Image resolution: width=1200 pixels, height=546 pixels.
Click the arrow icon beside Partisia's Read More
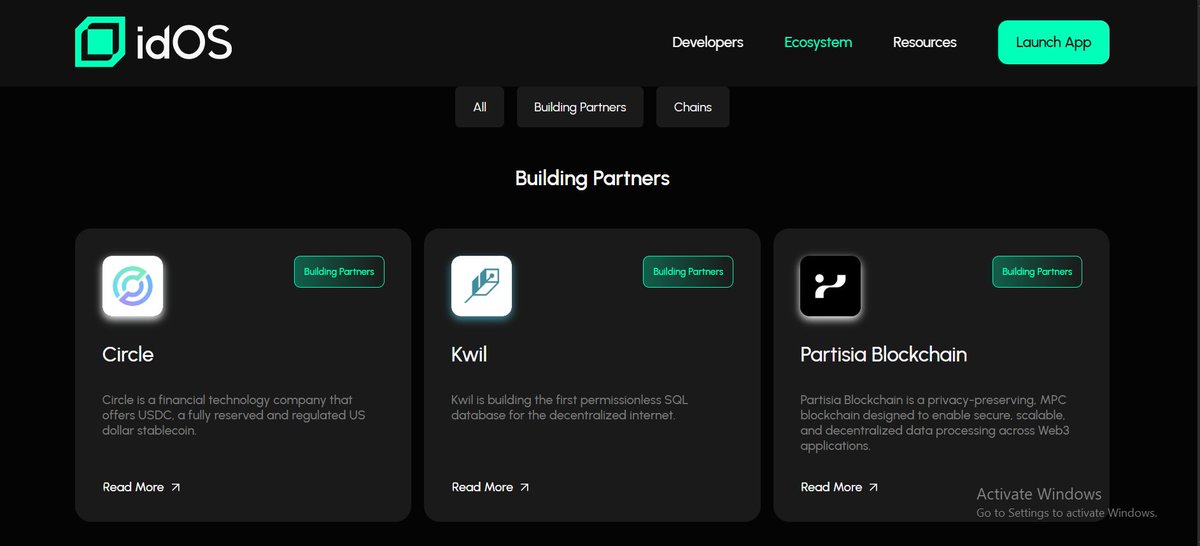click(x=873, y=487)
